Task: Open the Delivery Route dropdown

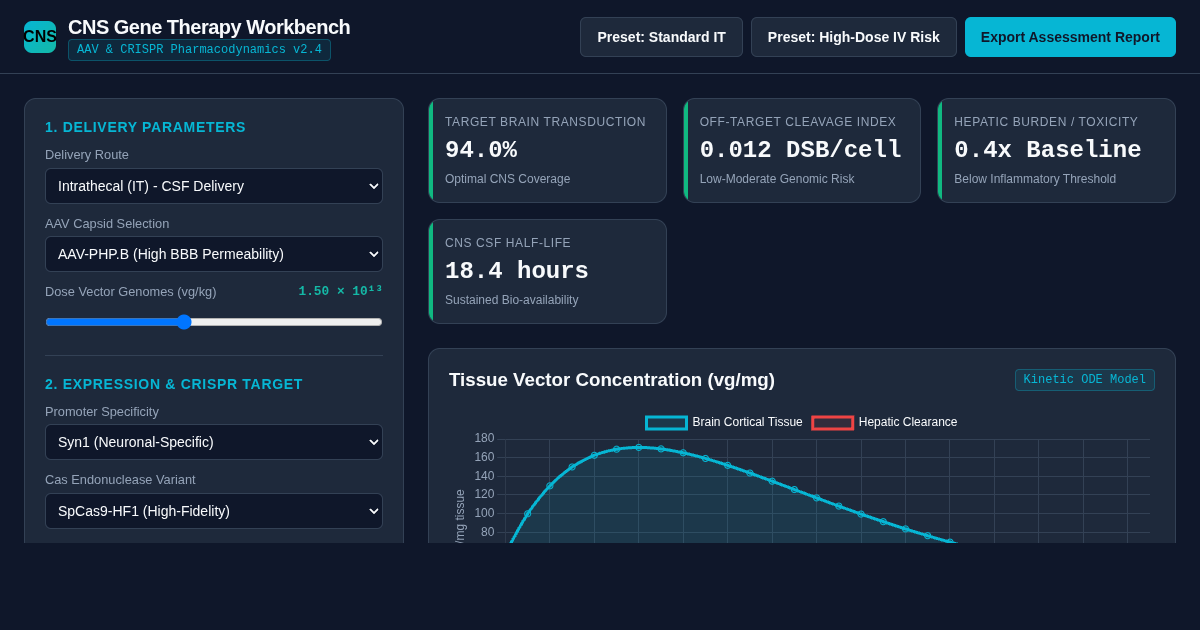Action: (214, 186)
